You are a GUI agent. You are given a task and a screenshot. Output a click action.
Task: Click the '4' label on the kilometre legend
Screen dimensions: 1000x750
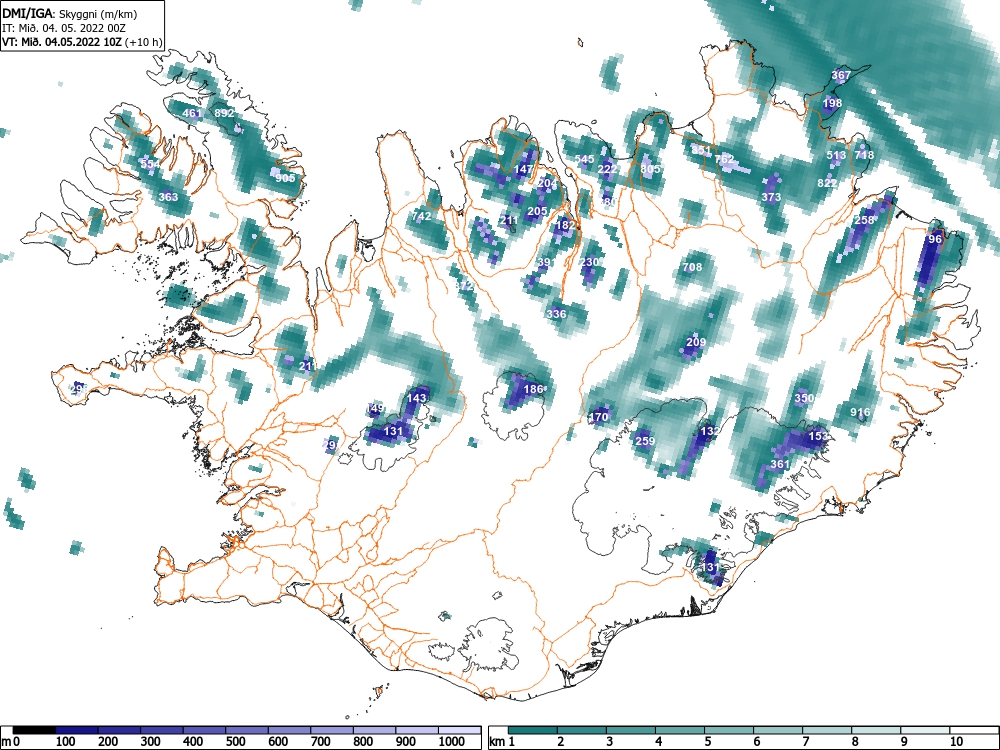click(658, 742)
